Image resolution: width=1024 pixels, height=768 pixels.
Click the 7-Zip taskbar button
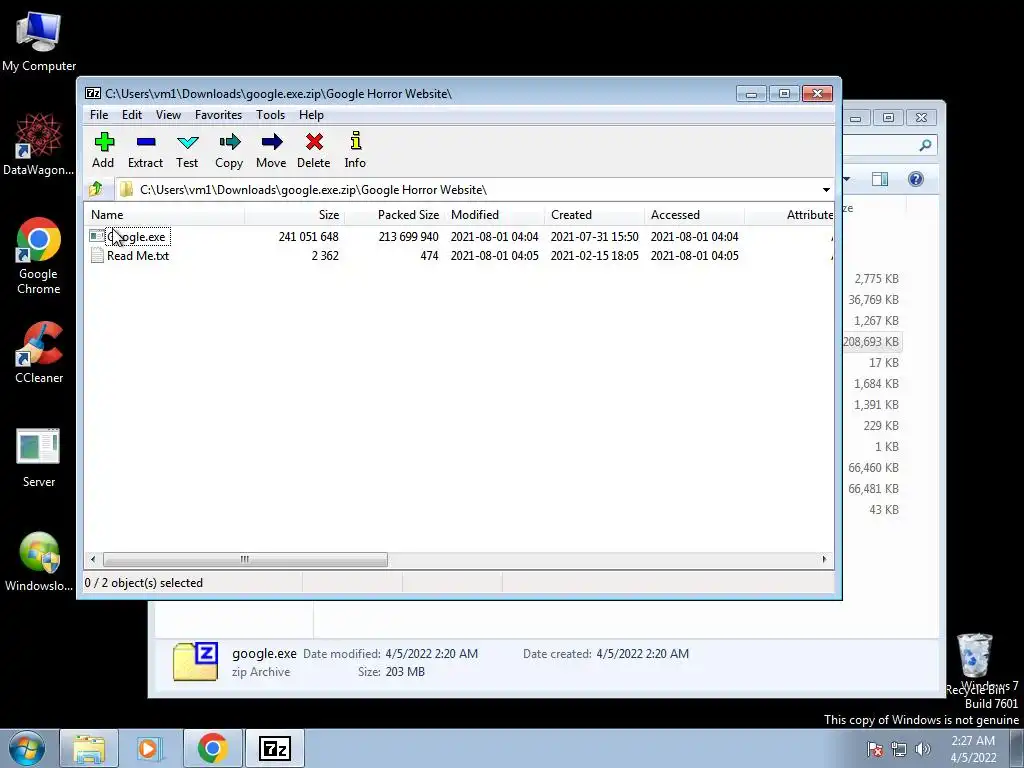pyautogui.click(x=274, y=748)
